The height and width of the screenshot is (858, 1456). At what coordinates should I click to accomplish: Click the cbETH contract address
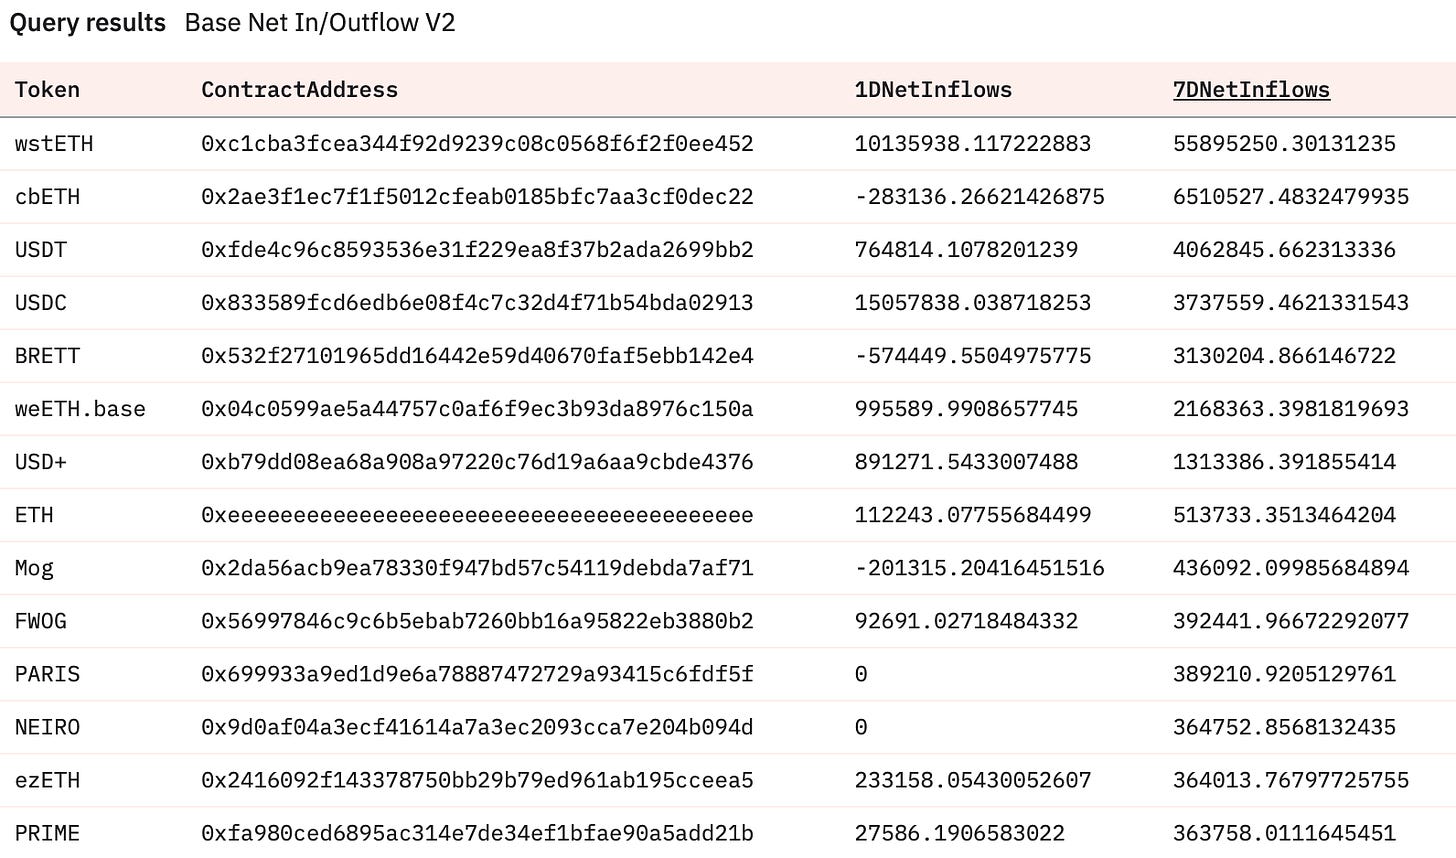pyautogui.click(x=477, y=197)
